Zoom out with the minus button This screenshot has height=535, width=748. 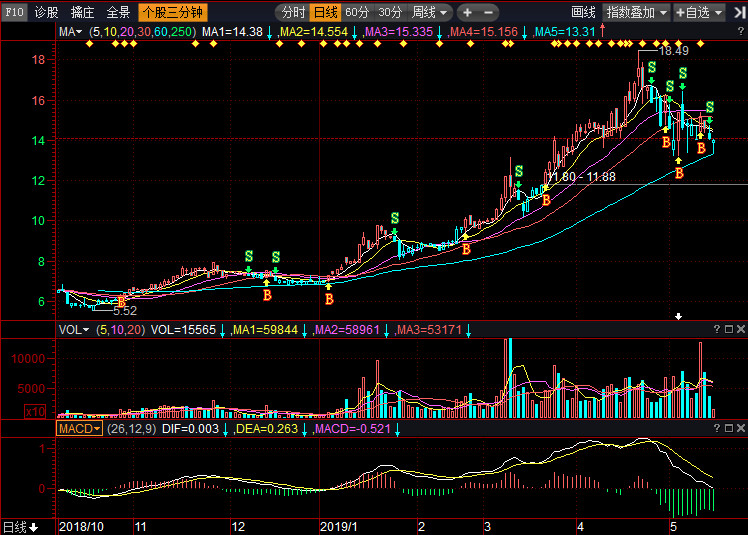(488, 13)
